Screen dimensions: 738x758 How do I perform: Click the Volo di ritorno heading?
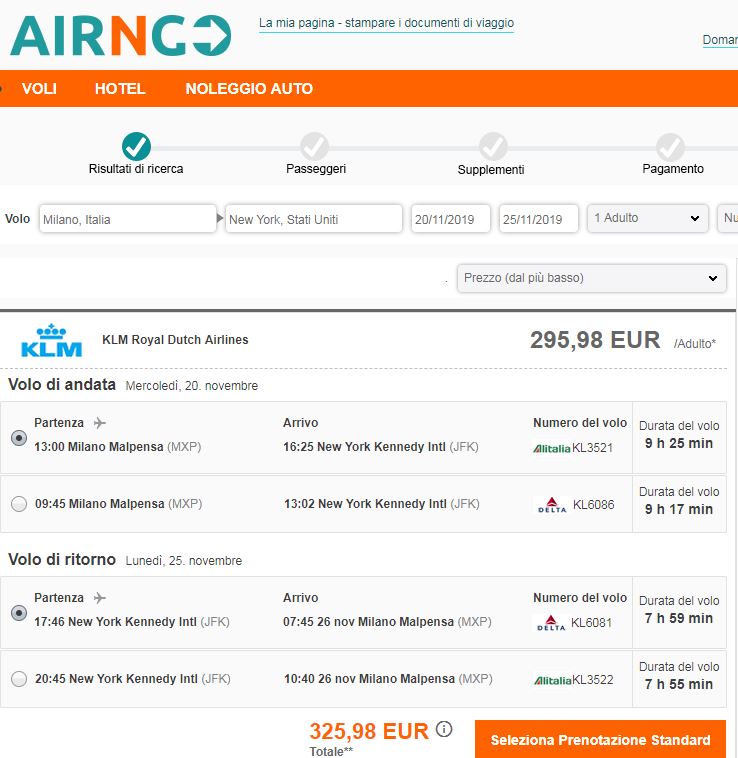[62, 559]
